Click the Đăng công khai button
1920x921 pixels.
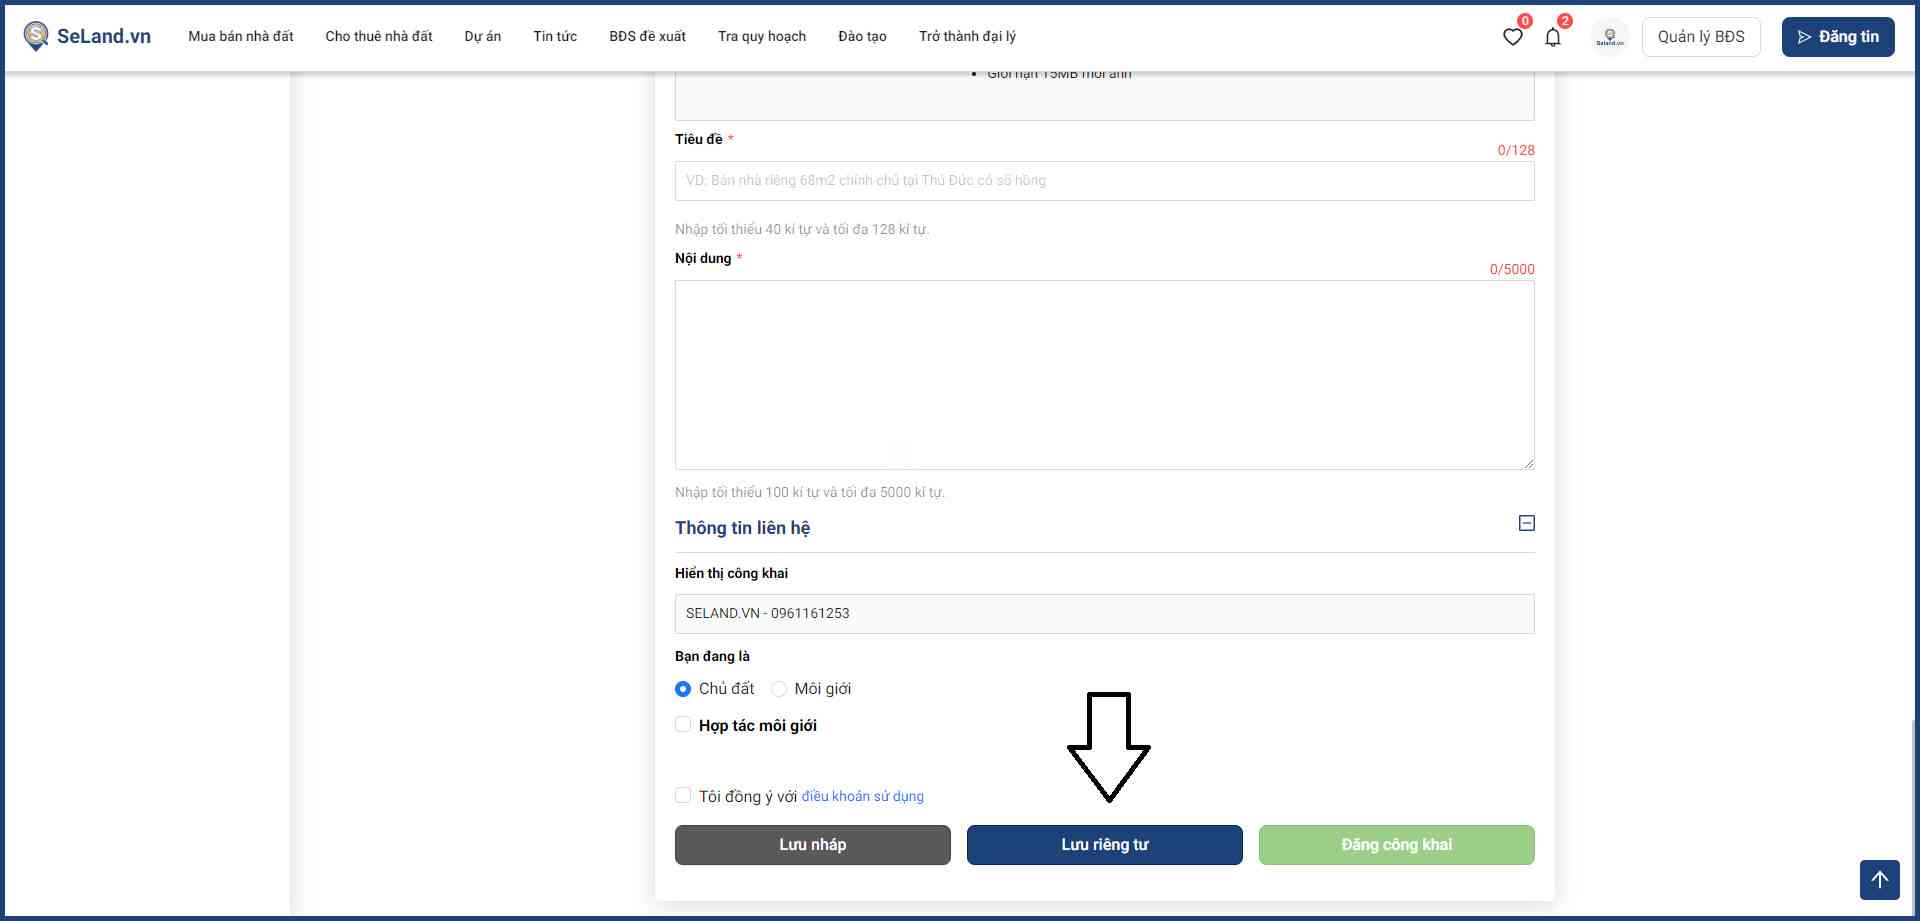coord(1396,845)
